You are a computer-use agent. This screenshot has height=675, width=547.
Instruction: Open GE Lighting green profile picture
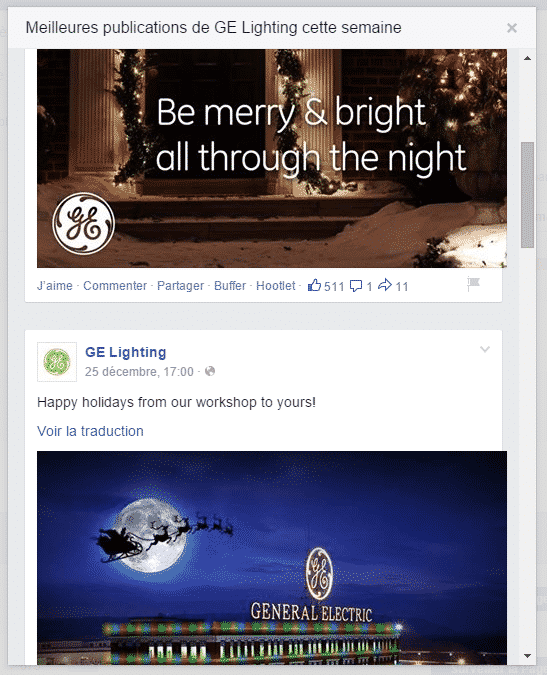click(57, 362)
